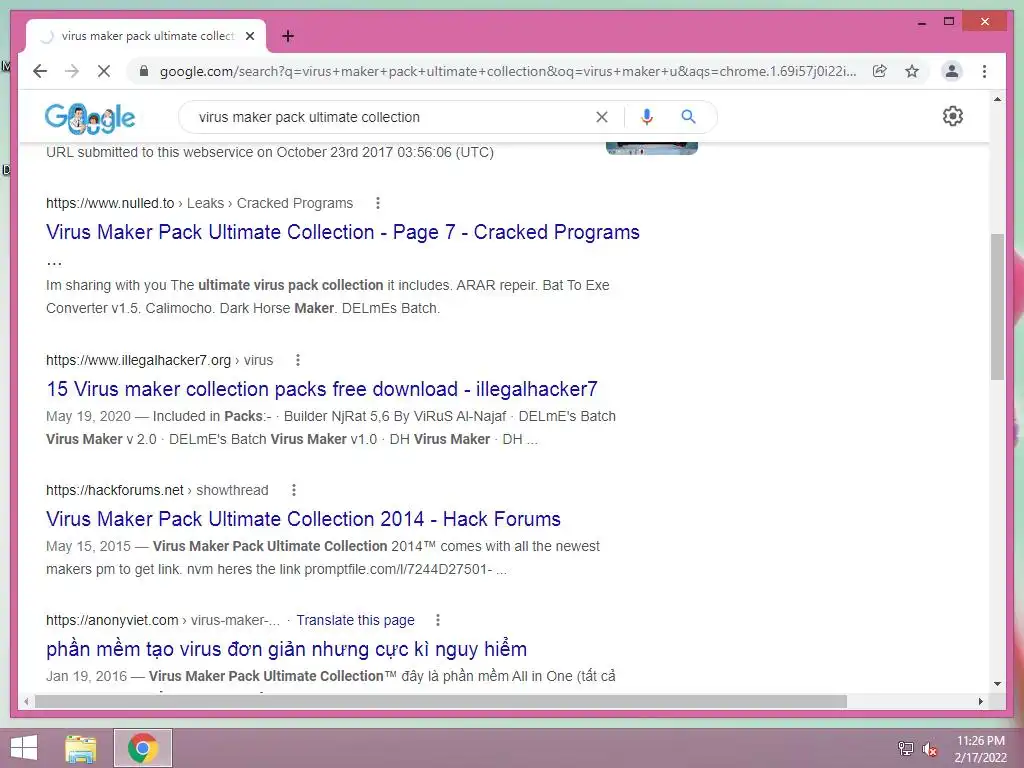Image resolution: width=1024 pixels, height=768 pixels.
Task: Click the address bar URL
Action: (508, 71)
